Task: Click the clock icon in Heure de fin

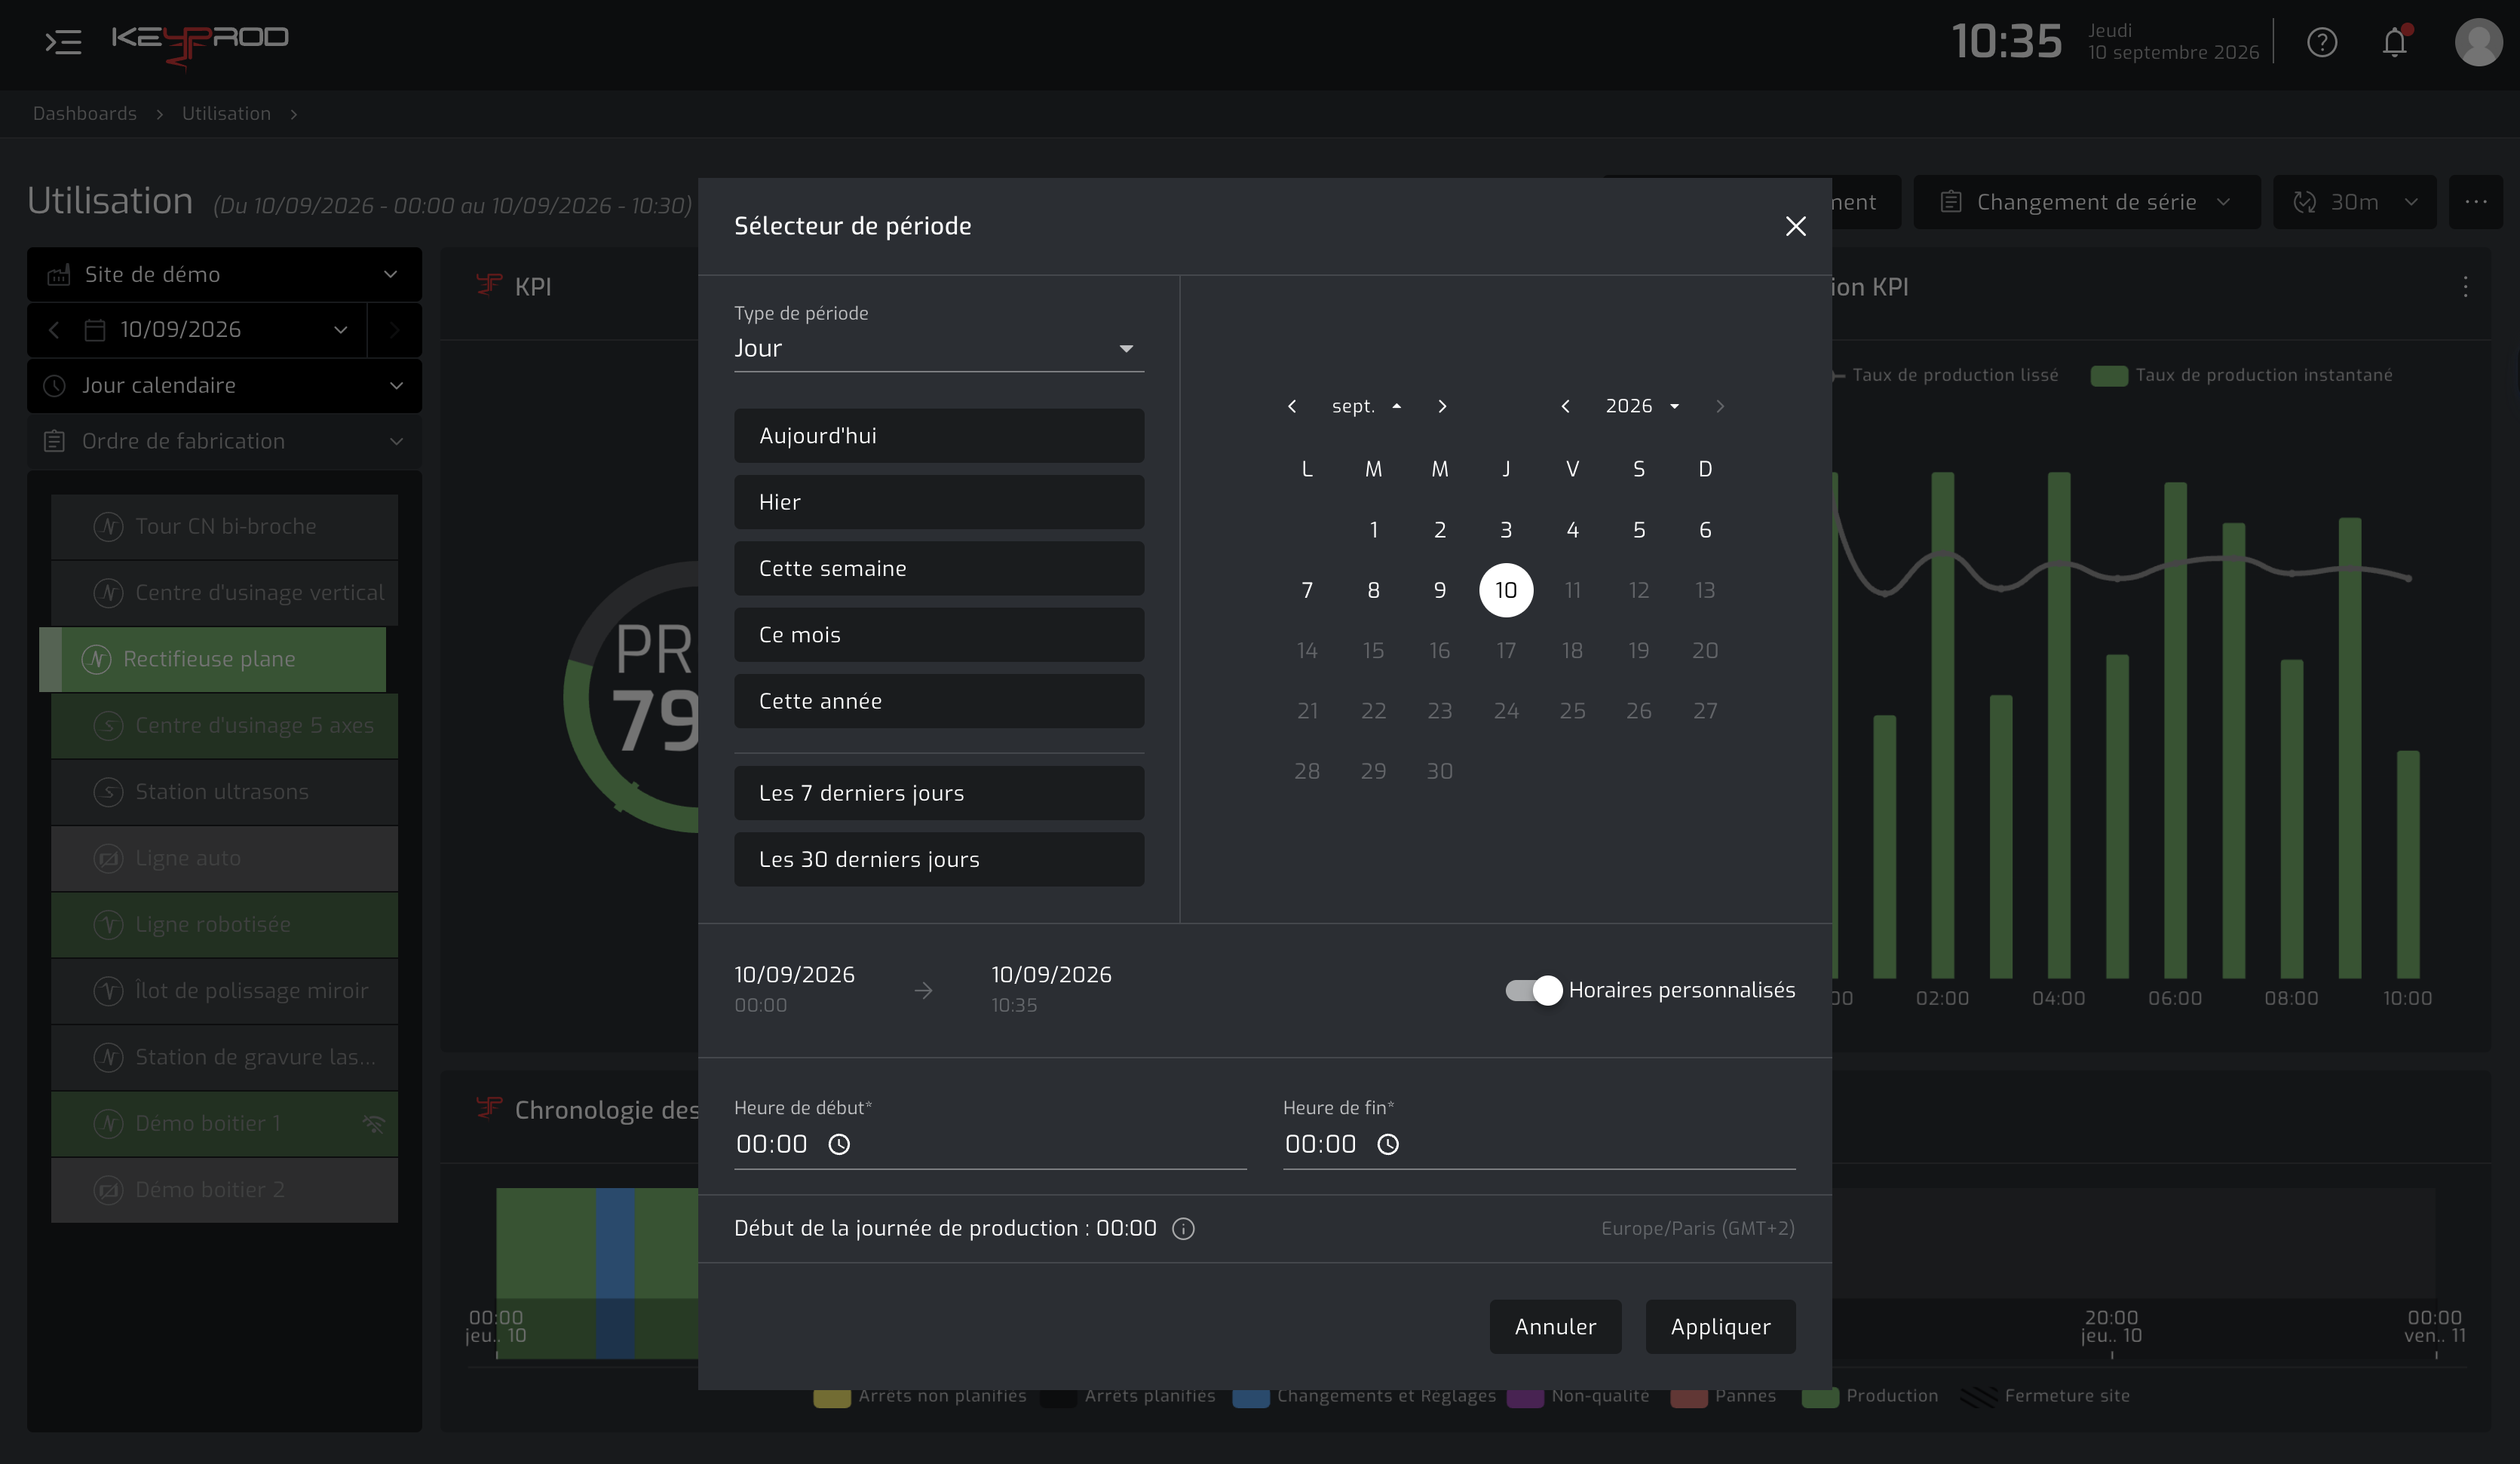Action: (x=1388, y=1144)
